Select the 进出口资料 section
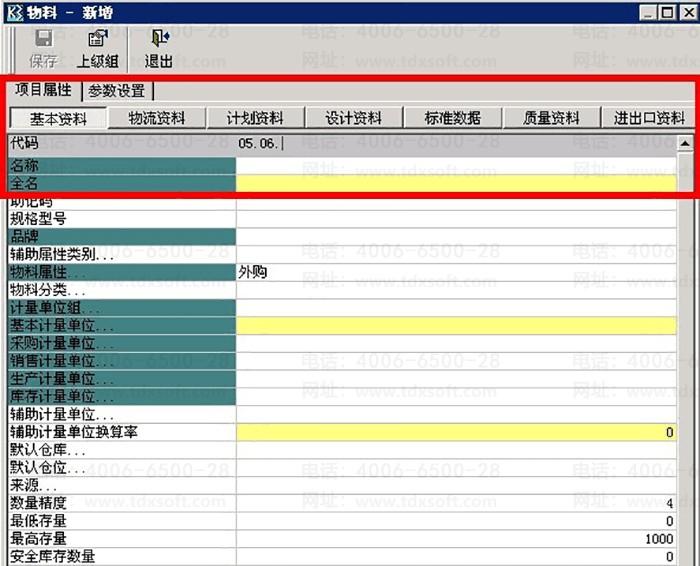Image resolution: width=700 pixels, height=566 pixels. [650, 118]
